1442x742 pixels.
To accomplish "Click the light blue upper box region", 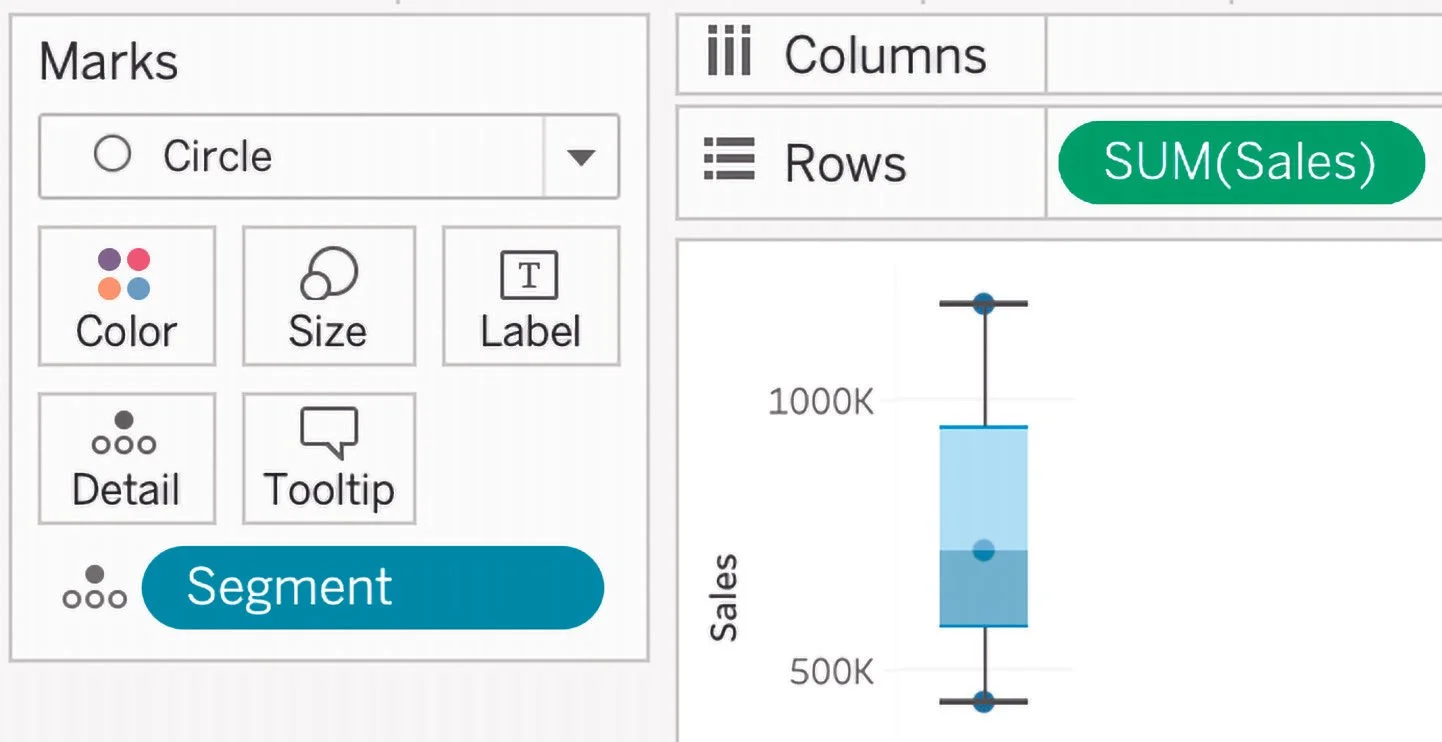I will tap(984, 488).
